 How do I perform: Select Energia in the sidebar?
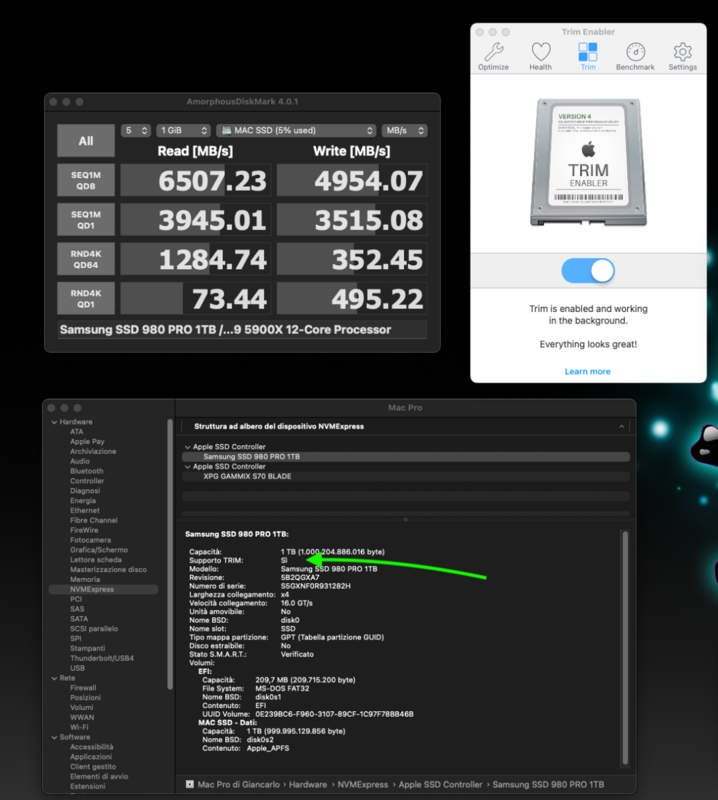pos(83,501)
